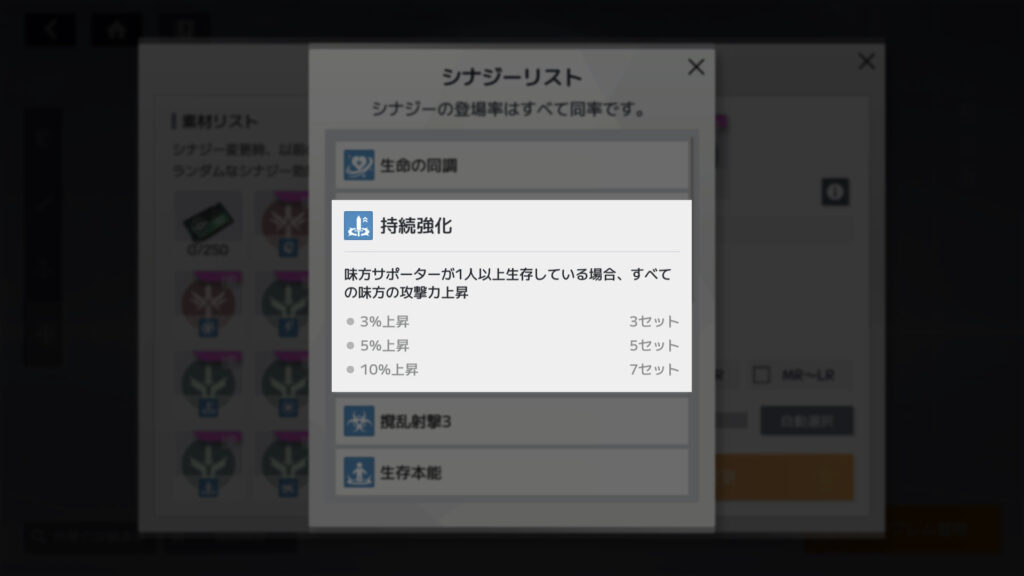Click the orange confirm button
The height and width of the screenshot is (576, 1024).
784,477
